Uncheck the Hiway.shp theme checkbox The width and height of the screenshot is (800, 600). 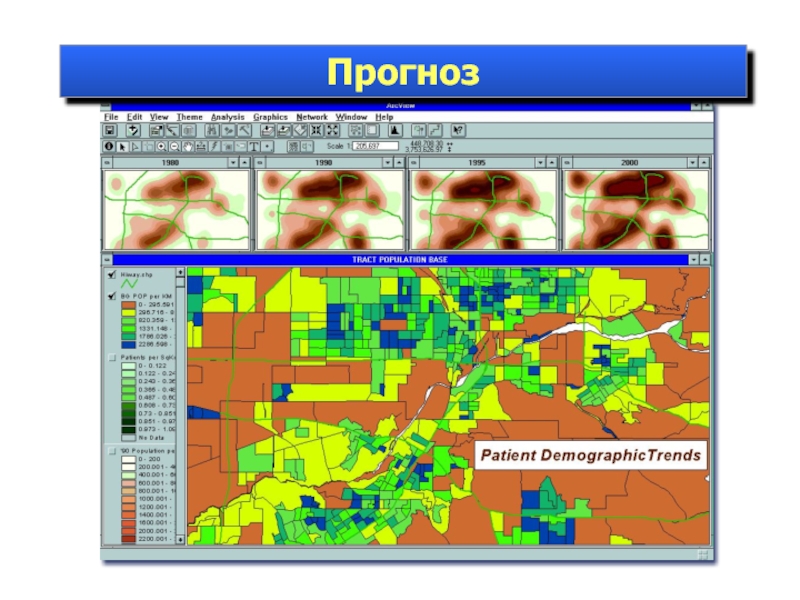[112, 274]
